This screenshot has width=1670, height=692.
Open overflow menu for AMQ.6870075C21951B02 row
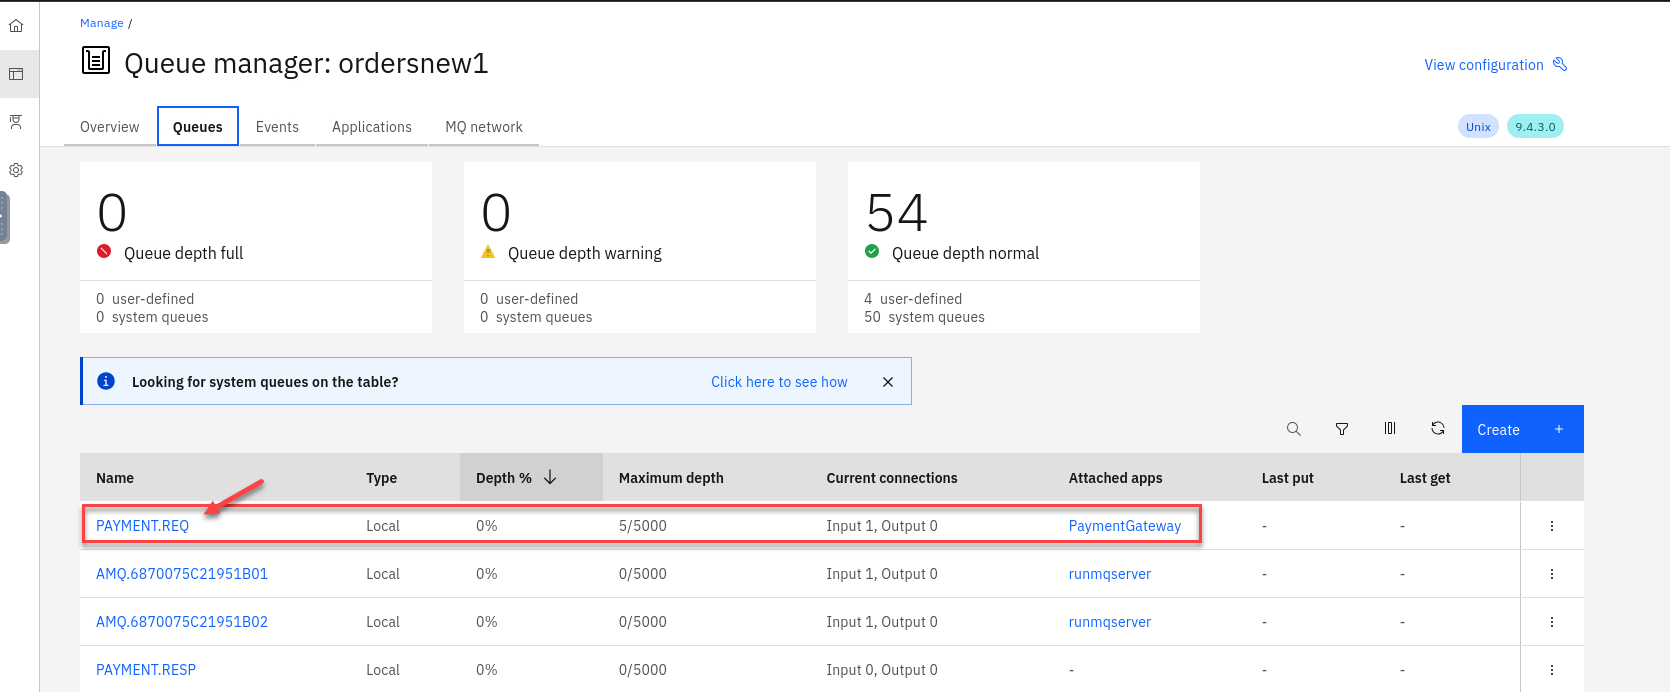(1552, 622)
